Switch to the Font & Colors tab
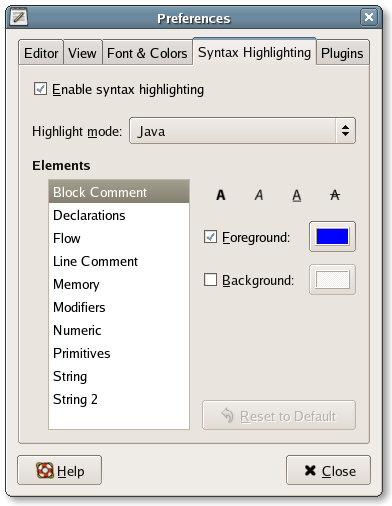 [147, 53]
